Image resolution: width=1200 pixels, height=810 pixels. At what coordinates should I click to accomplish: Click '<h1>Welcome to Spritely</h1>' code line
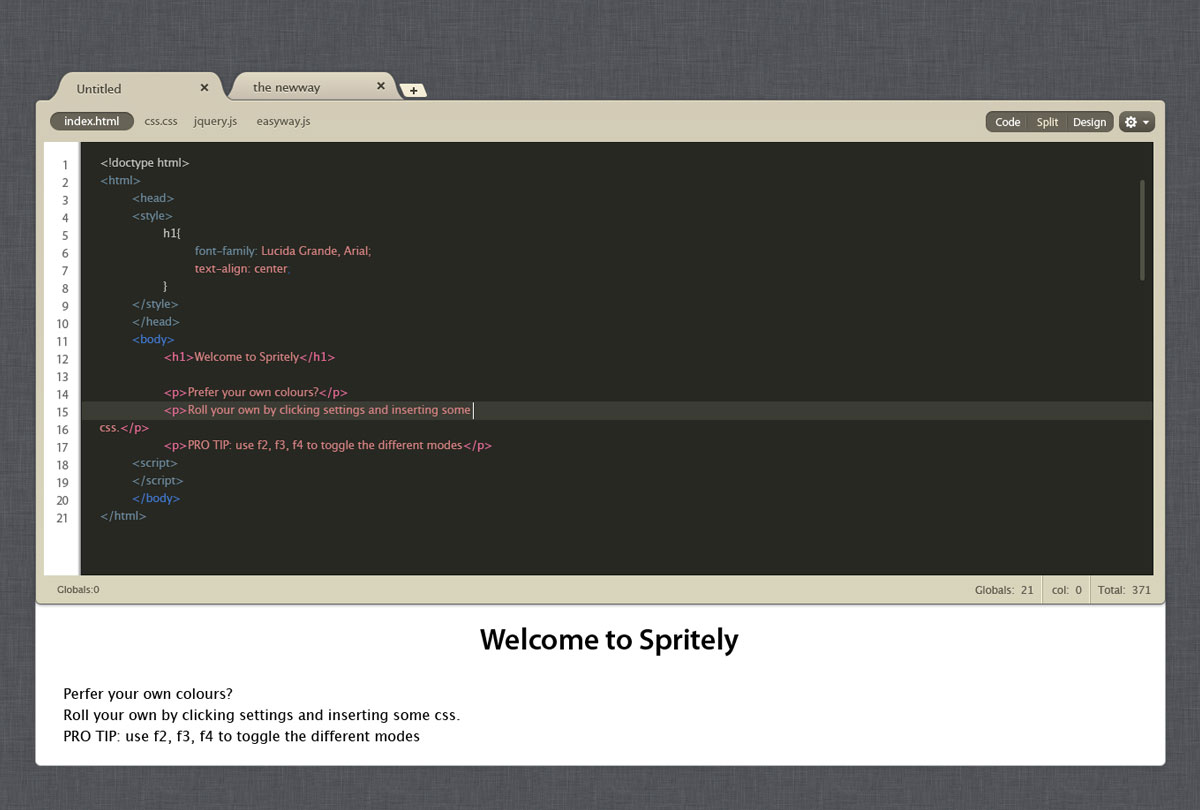250,357
